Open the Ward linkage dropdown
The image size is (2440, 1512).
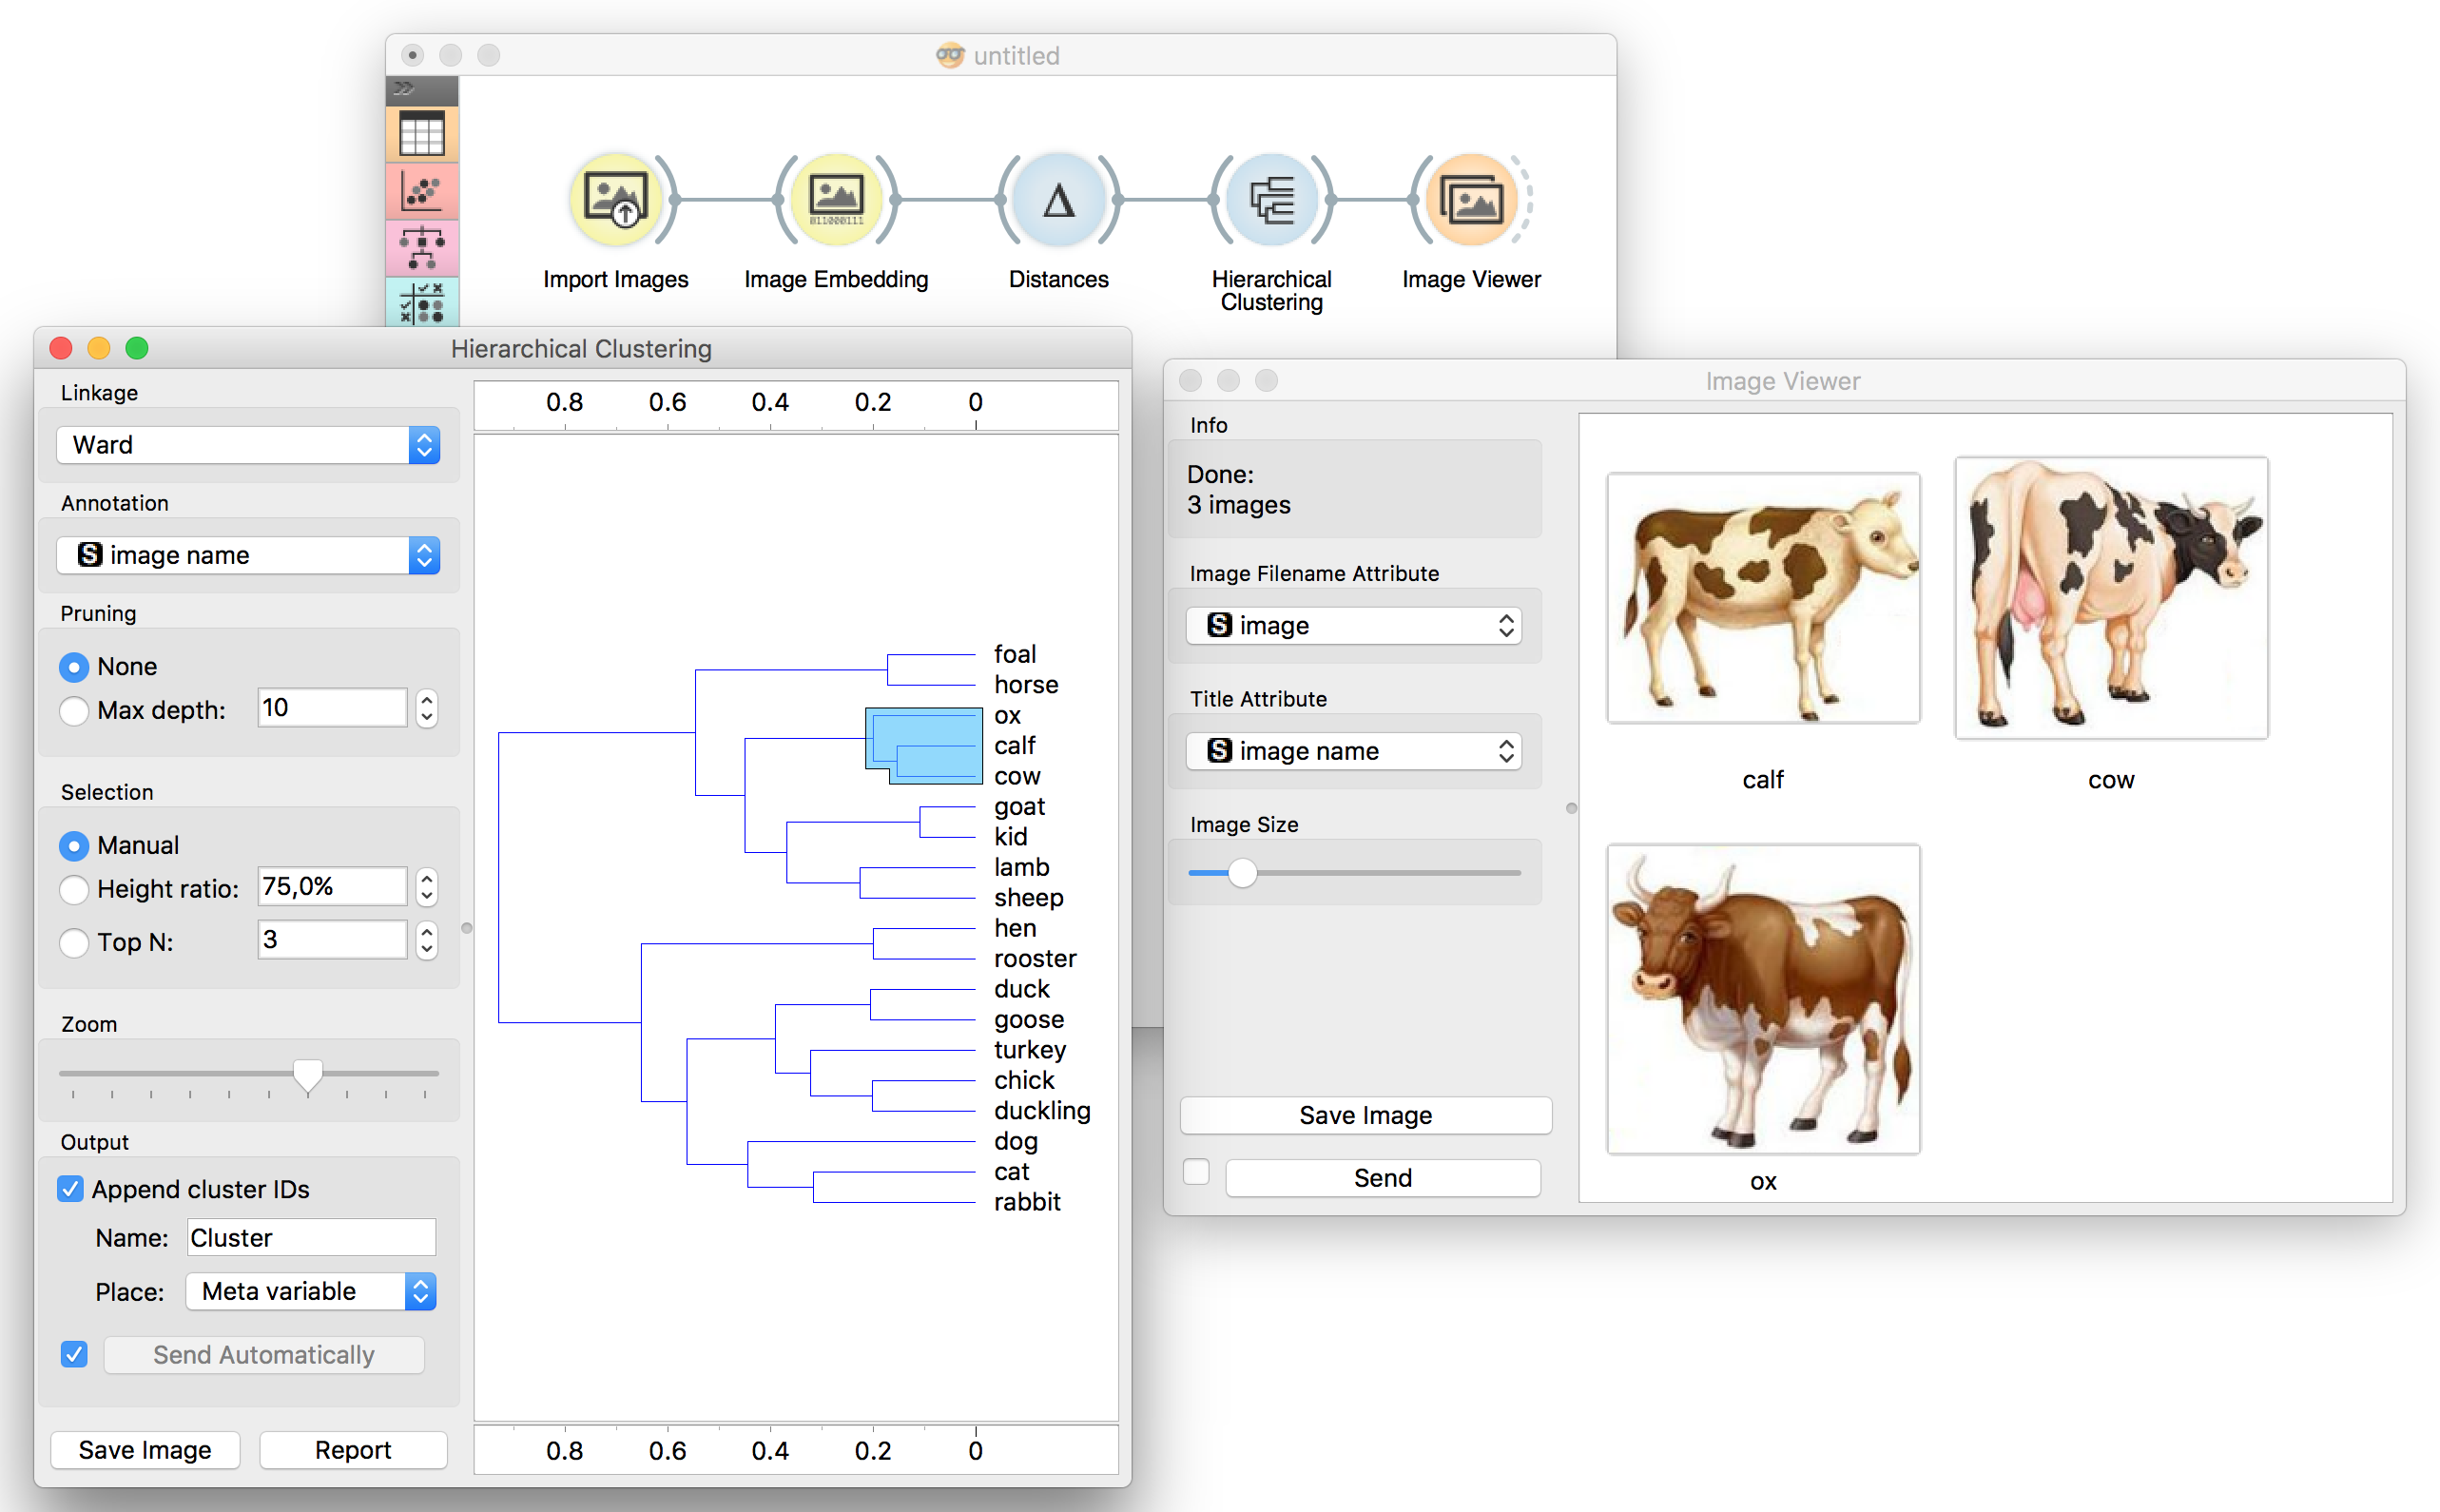coord(248,445)
